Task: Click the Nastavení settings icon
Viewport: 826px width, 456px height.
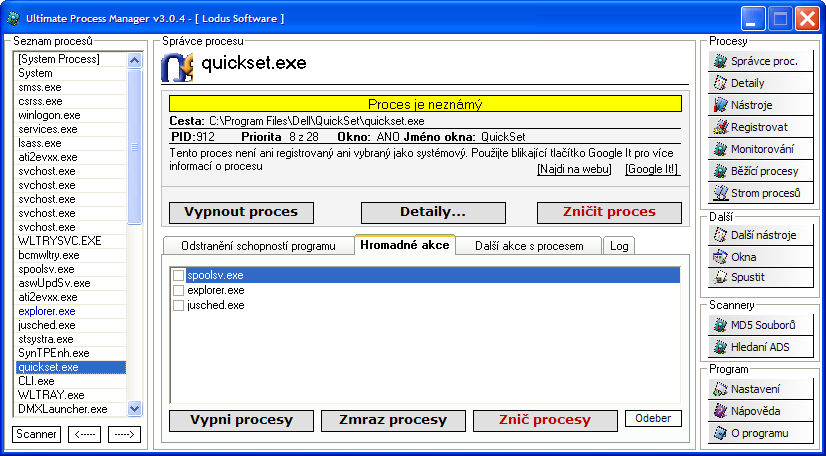Action: 720,390
